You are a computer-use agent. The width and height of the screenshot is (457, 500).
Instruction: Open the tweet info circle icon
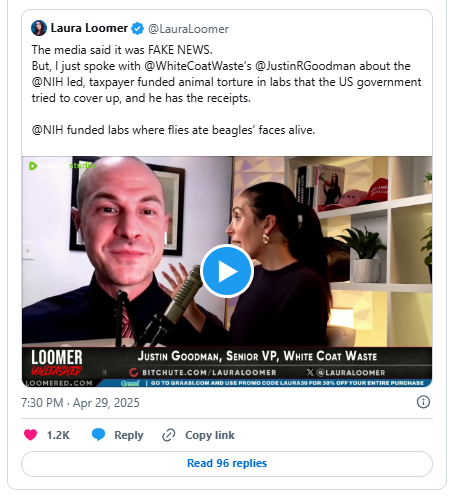click(423, 402)
